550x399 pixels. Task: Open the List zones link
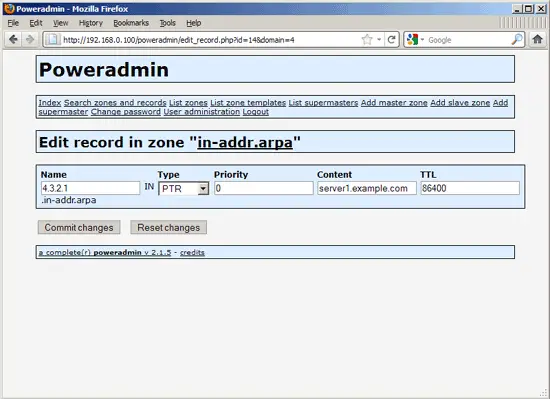pyautogui.click(x=188, y=103)
